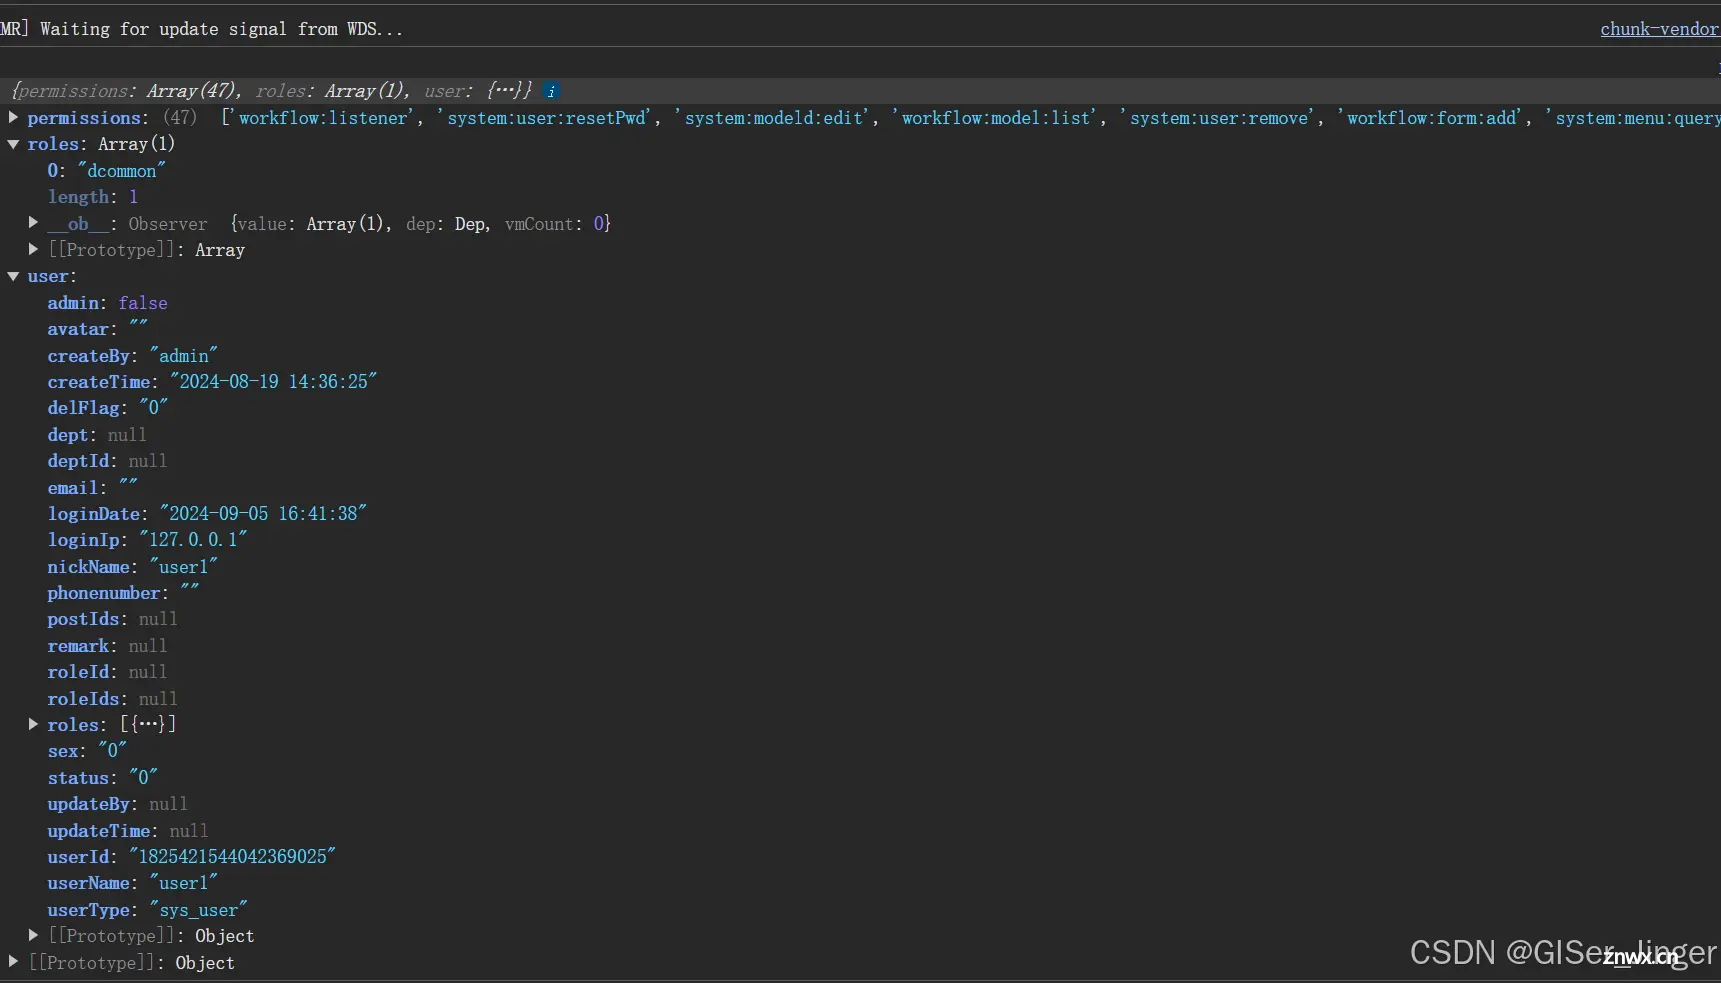Viewport: 1721px width, 983px height.
Task: Expand the permissions array
Action: [13, 118]
